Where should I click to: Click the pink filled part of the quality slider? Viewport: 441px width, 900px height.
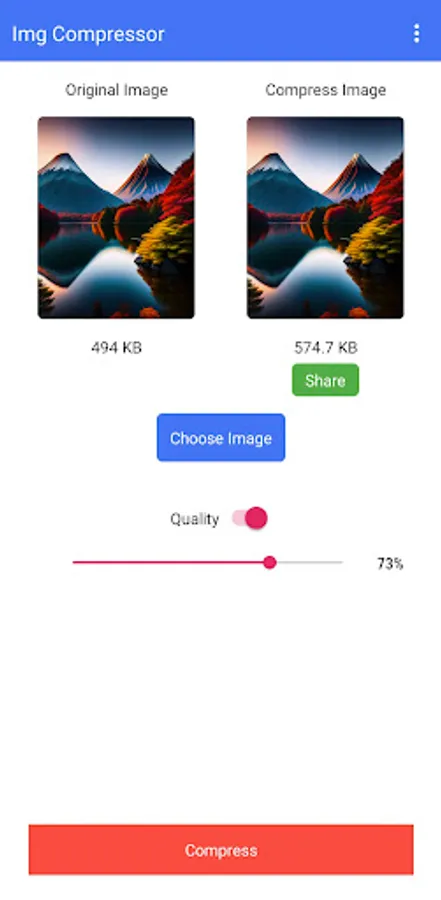(x=168, y=562)
